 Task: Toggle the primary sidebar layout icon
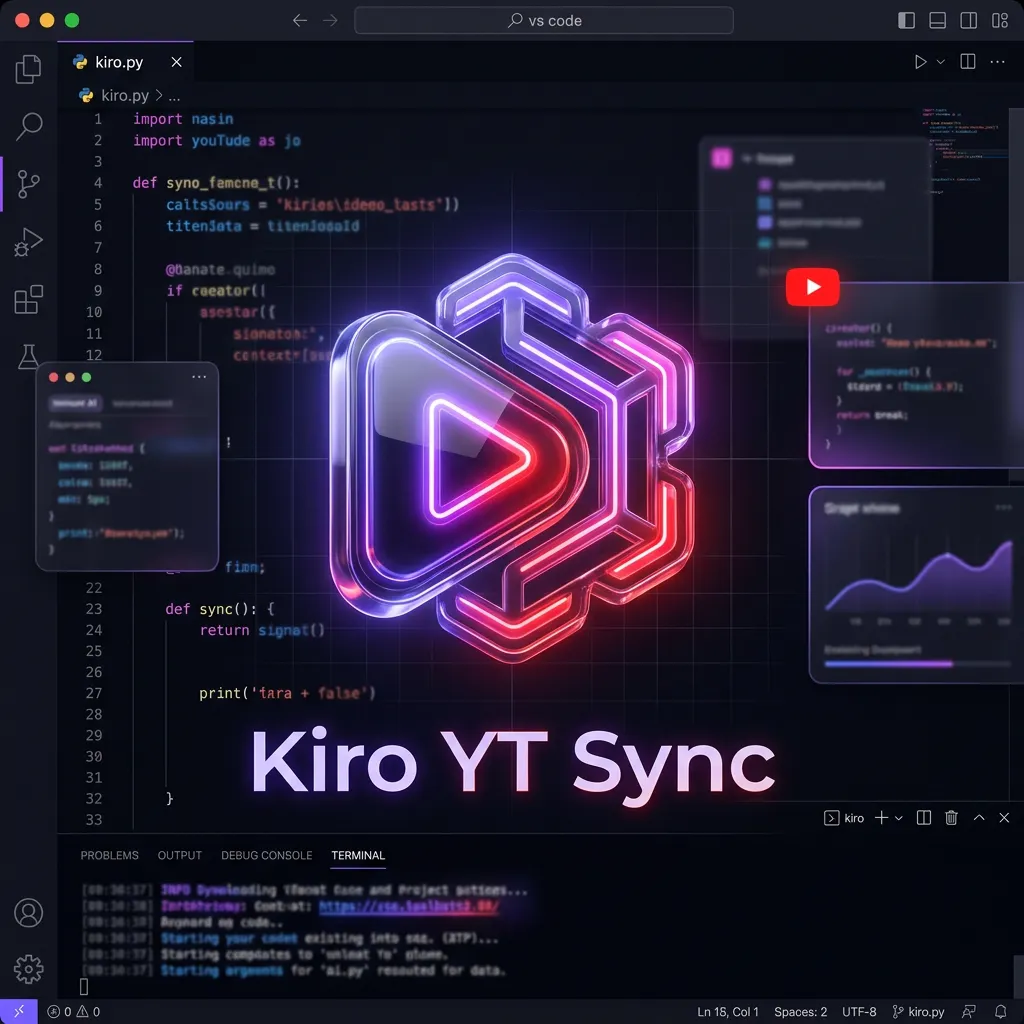[906, 20]
